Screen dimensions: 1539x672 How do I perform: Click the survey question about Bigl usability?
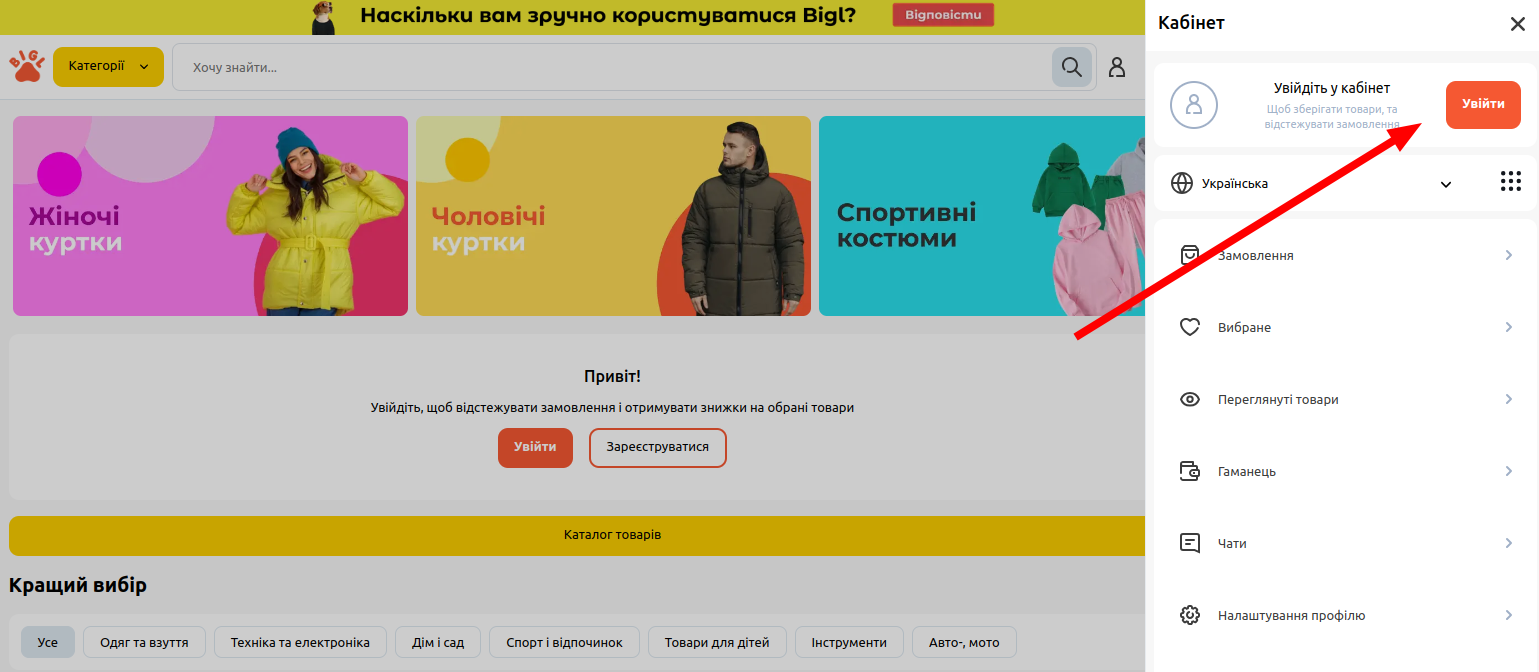607,15
